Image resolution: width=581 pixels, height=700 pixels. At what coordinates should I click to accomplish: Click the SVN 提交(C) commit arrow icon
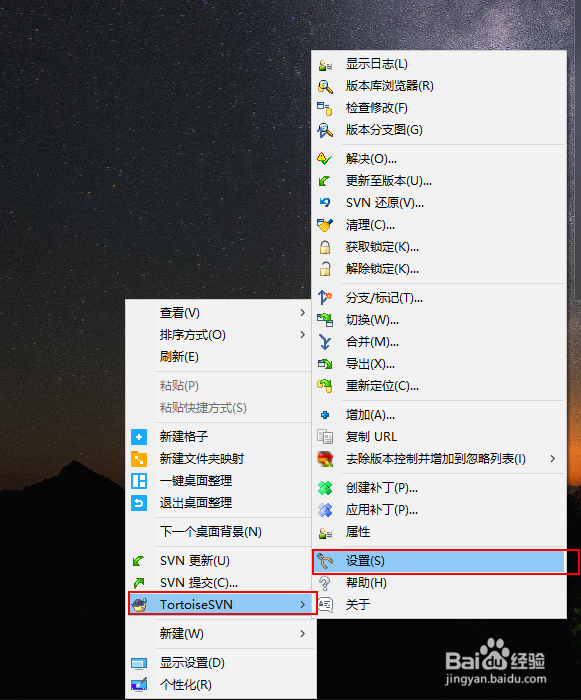[139, 583]
